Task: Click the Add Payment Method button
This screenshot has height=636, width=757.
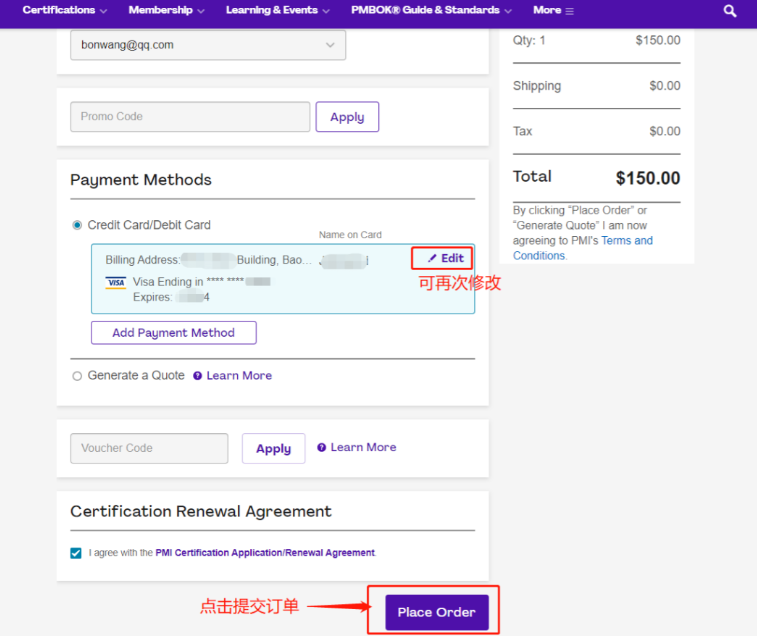Action: click(x=173, y=333)
